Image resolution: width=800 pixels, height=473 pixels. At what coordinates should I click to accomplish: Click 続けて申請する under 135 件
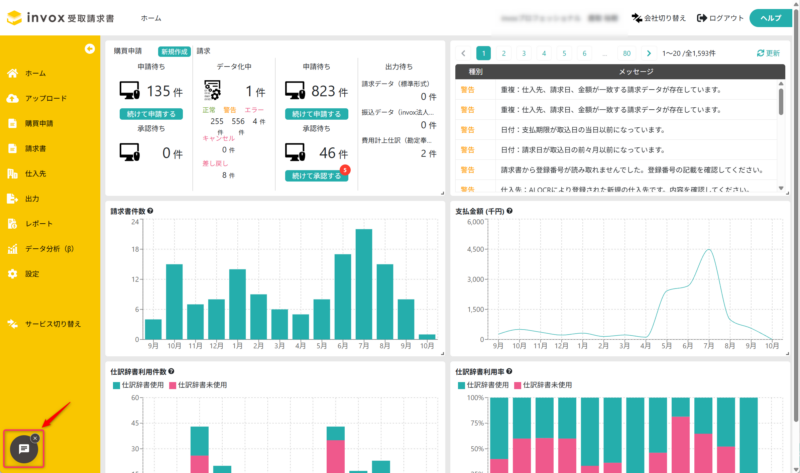[151, 114]
